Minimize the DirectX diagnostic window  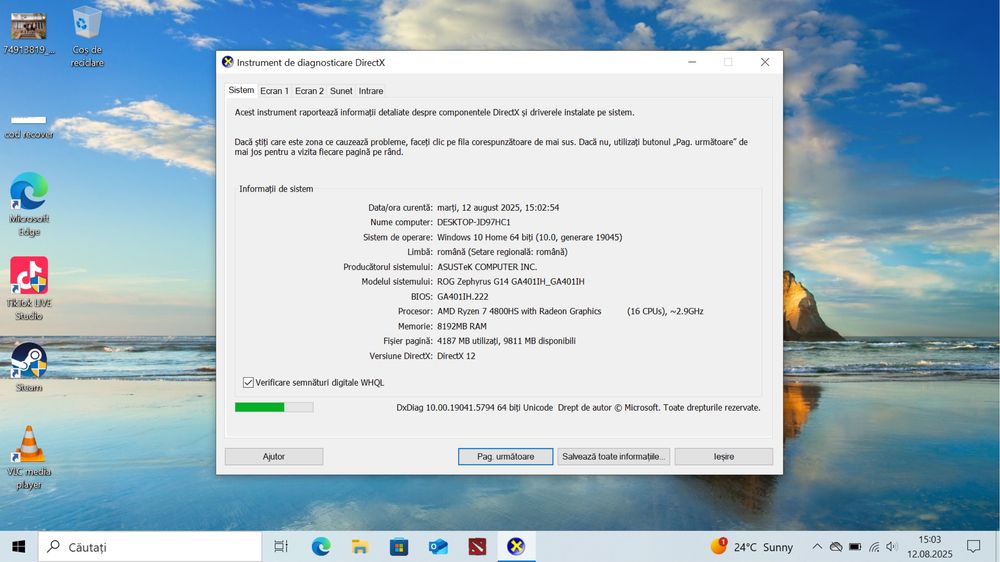click(x=692, y=62)
